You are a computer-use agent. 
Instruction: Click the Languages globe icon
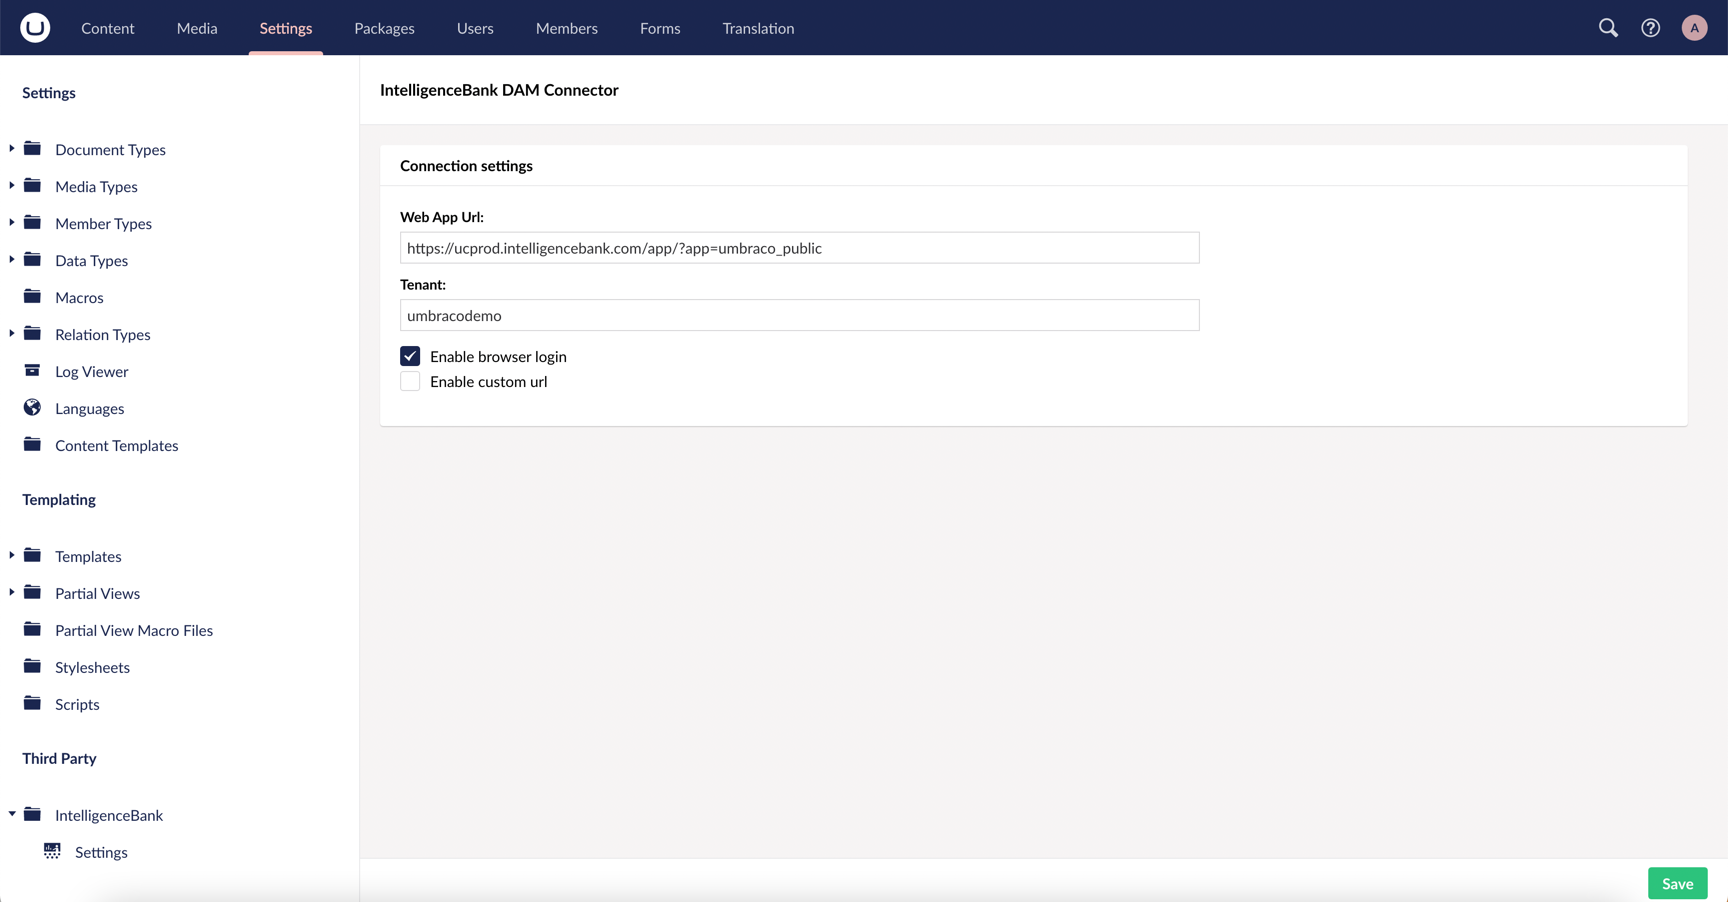pyautogui.click(x=32, y=408)
